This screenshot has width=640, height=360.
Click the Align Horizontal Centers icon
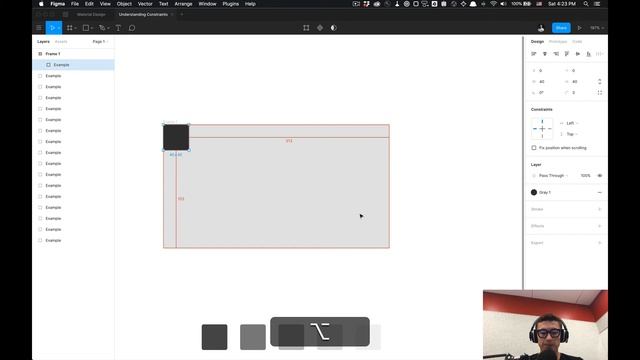click(x=544, y=54)
